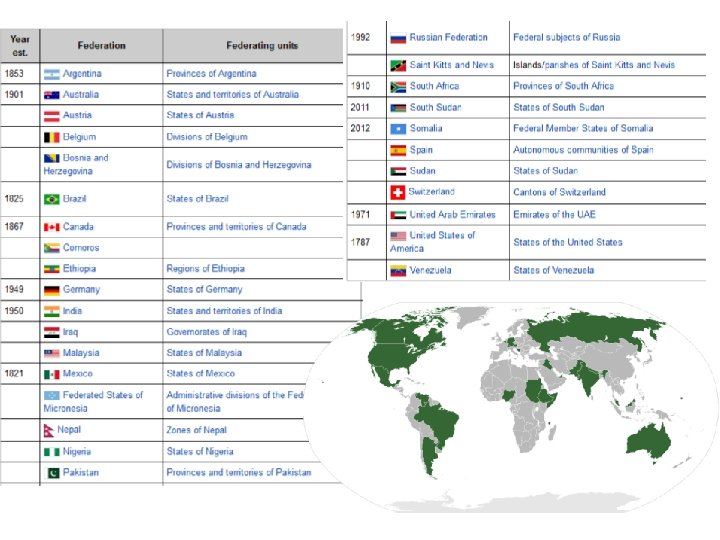Open the States of Mexico link
Screen dimensions: 720x540
point(201,374)
